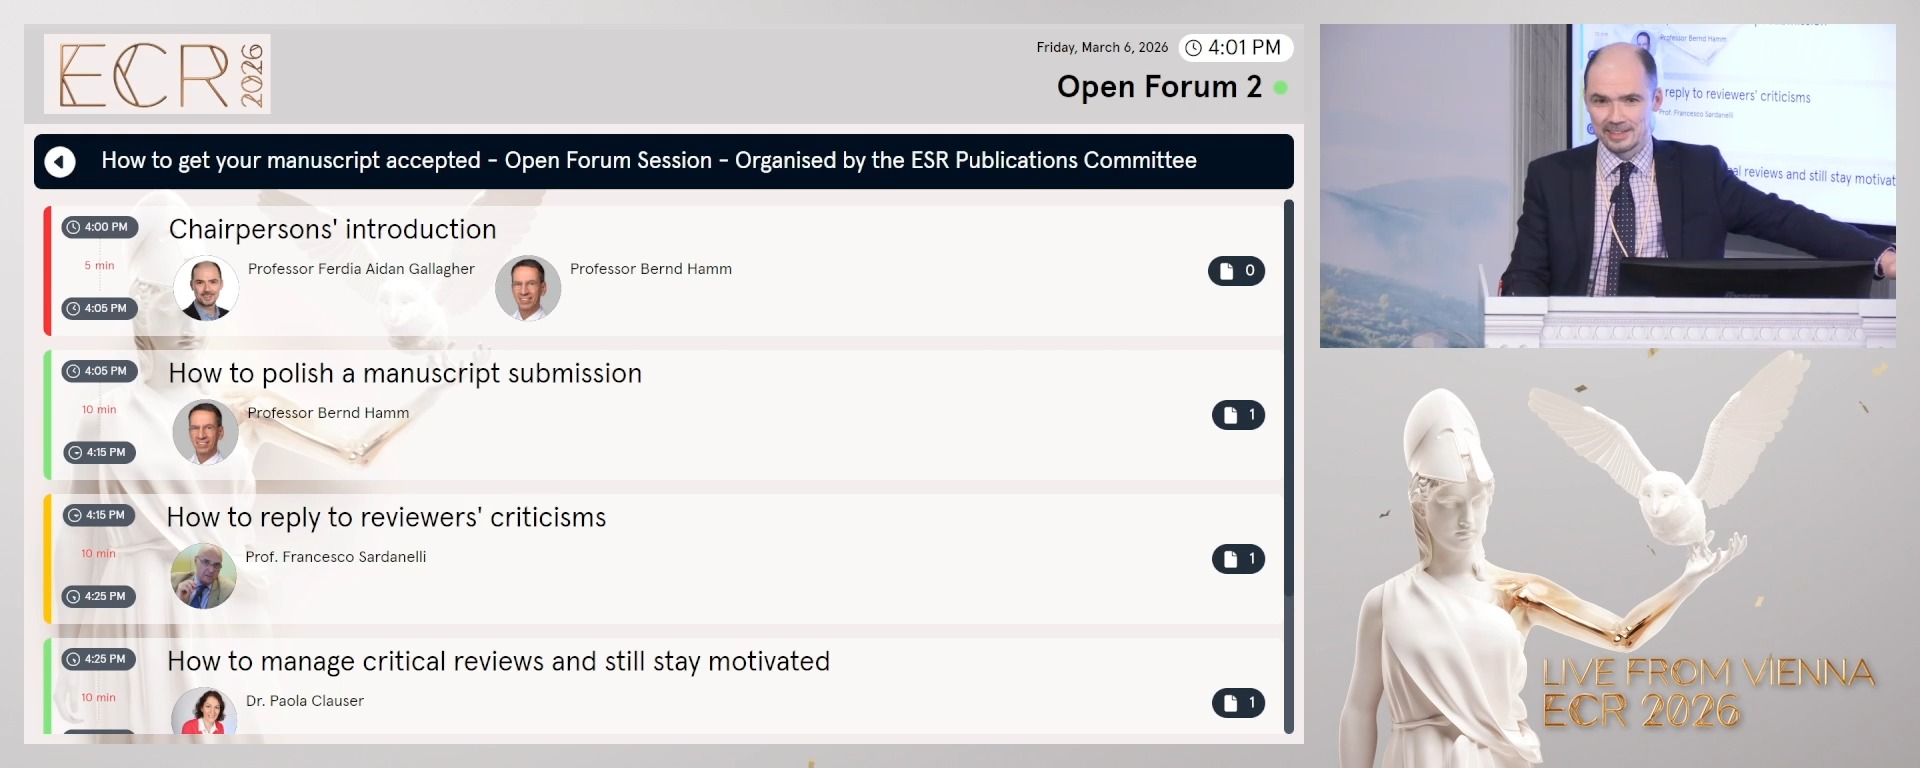Click Prof. Francesco Sardanelli's avatar

(204, 576)
